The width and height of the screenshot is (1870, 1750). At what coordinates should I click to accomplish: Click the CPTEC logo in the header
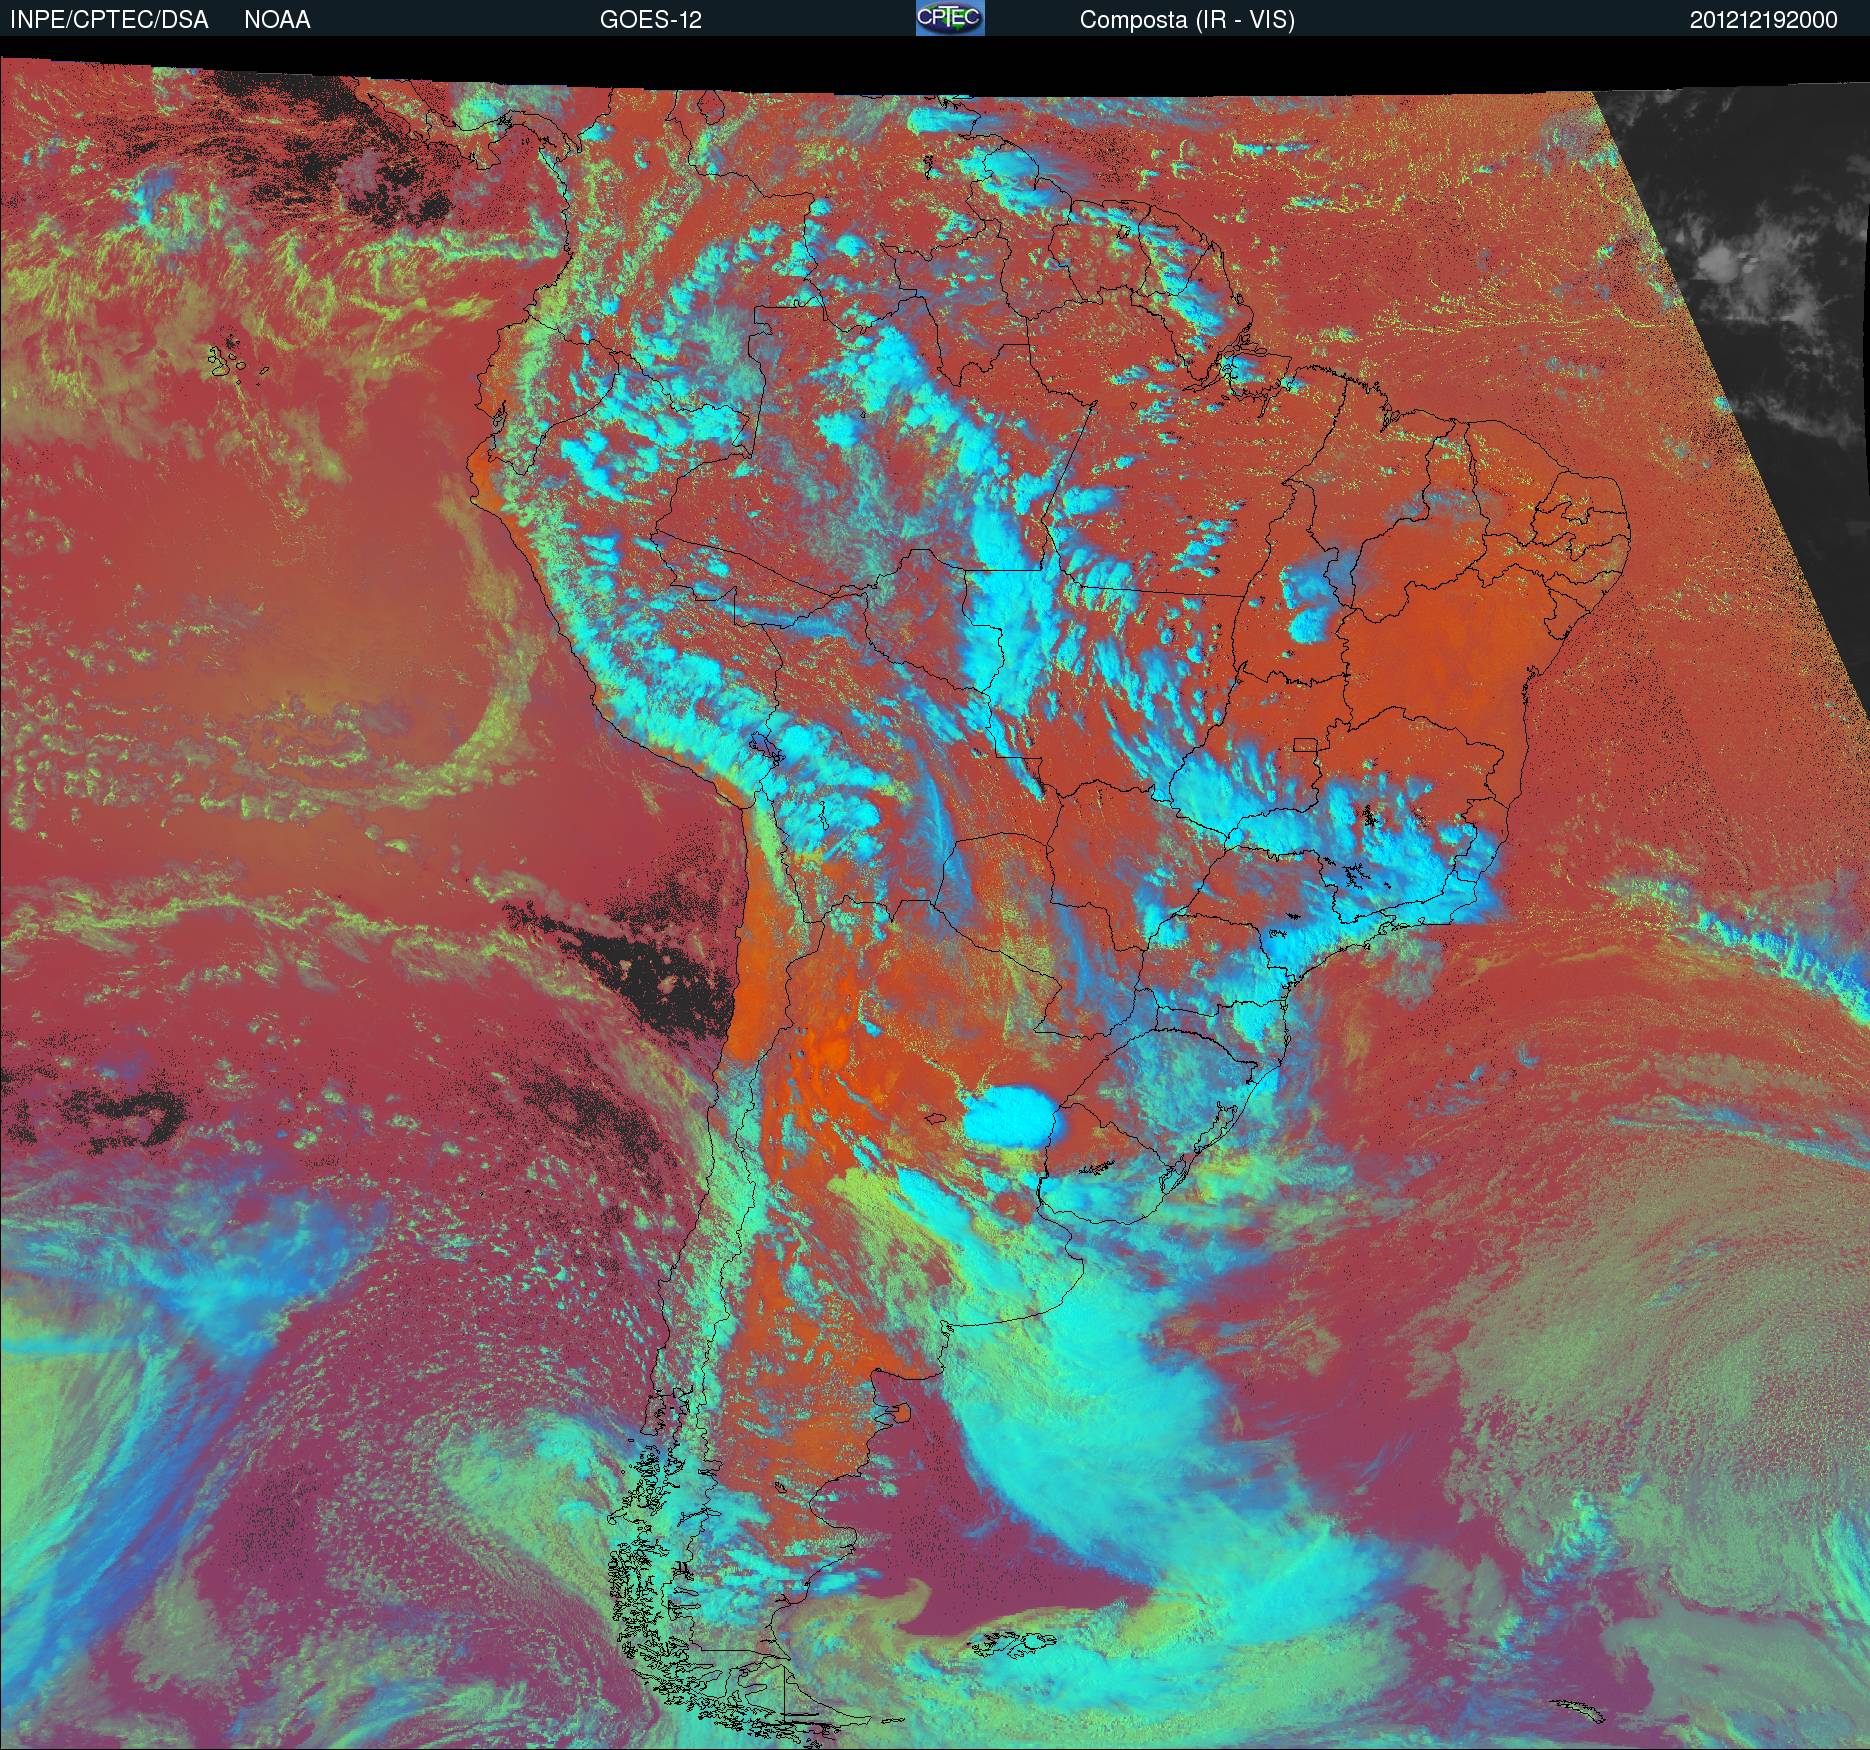(950, 18)
